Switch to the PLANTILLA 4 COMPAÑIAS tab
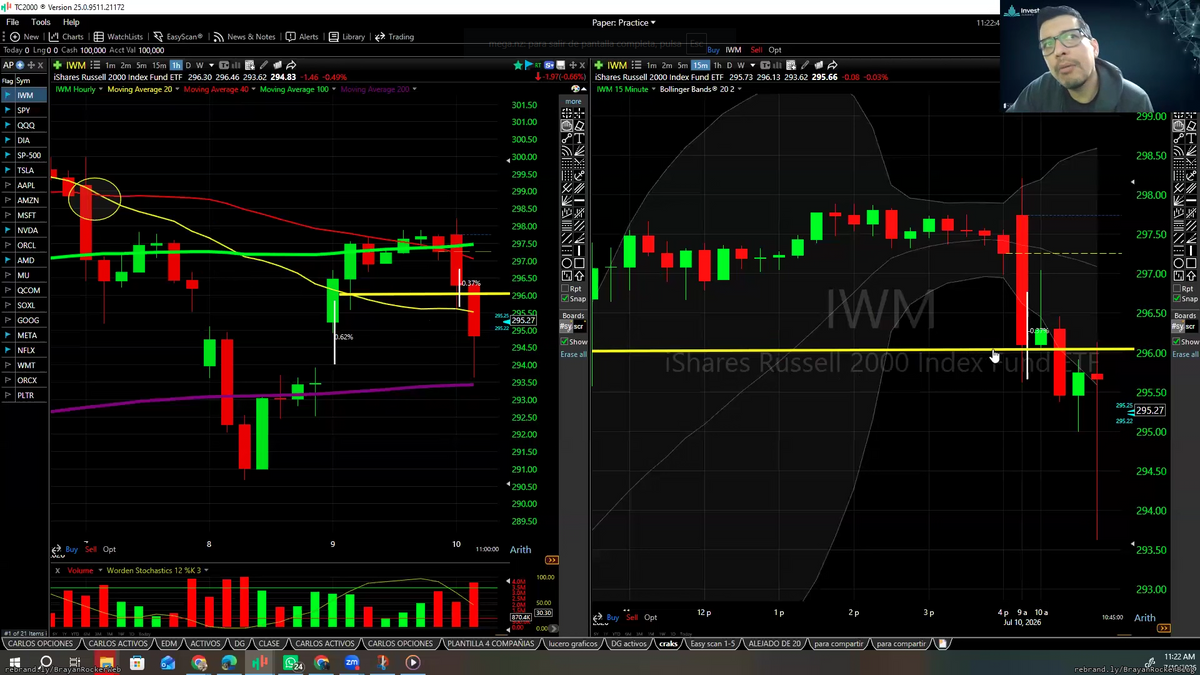 491,644
